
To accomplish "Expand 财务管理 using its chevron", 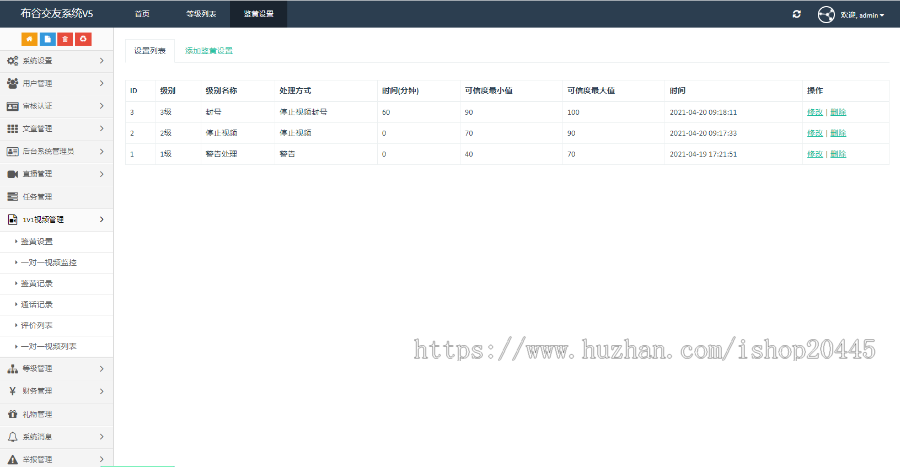I will point(102,391).
